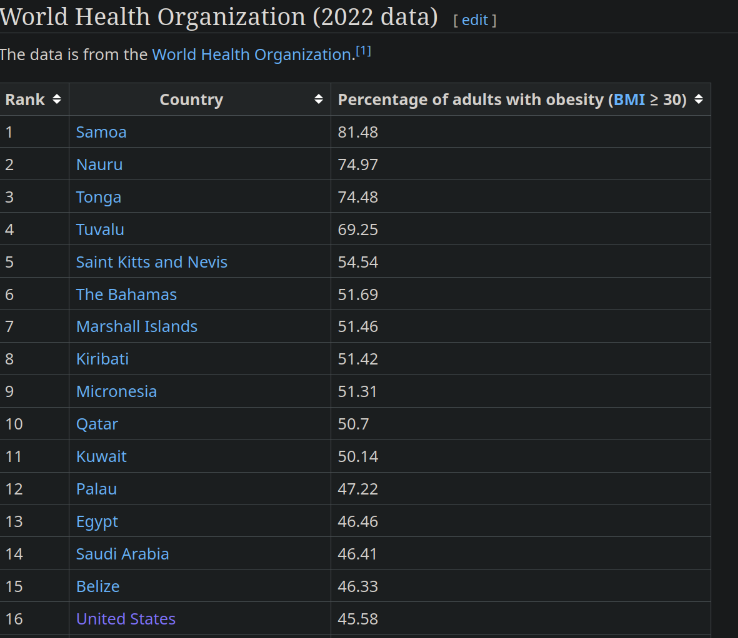Viewport: 738px width, 638px height.
Task: Select the 81.48 percentage cell
Action: [x=520, y=132]
